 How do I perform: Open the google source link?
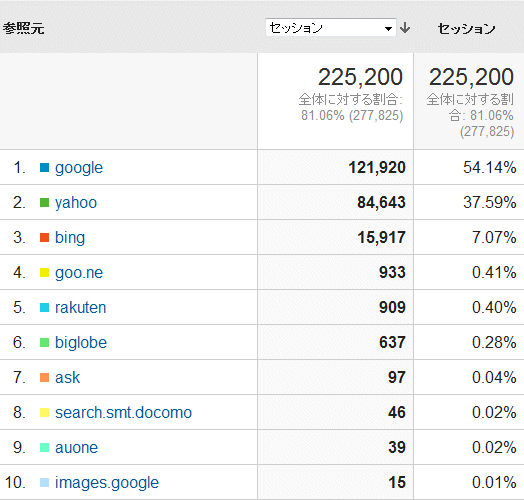pos(79,168)
